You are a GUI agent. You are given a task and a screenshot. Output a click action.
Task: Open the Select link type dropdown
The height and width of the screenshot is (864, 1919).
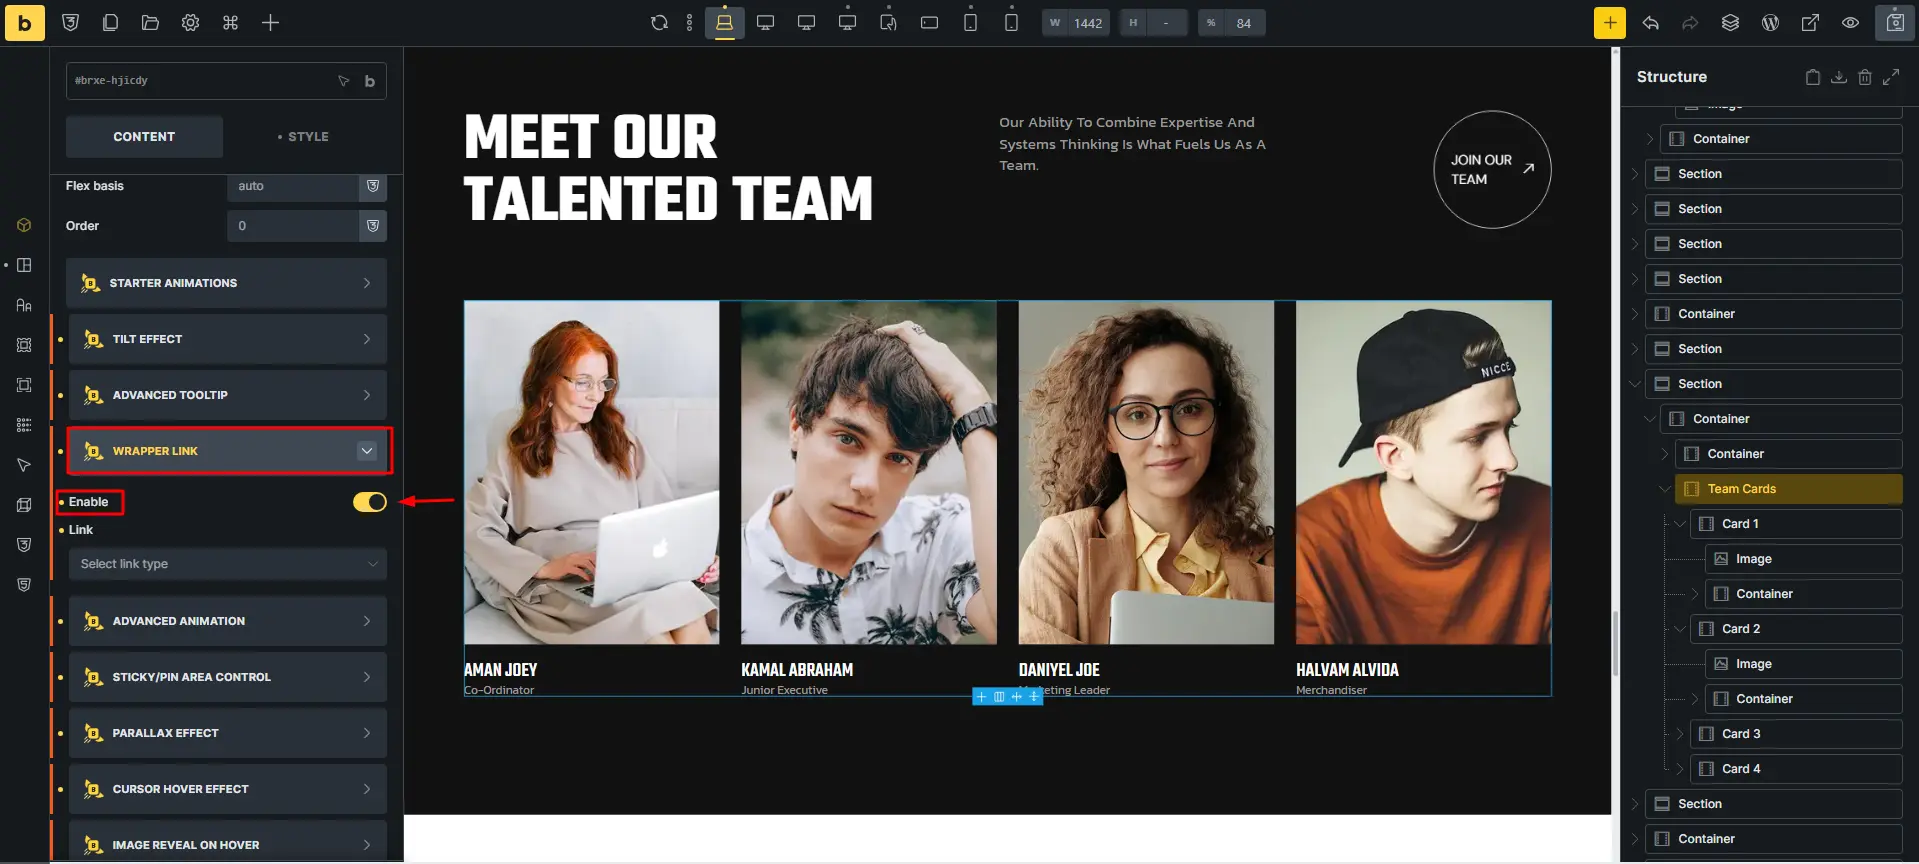227,564
